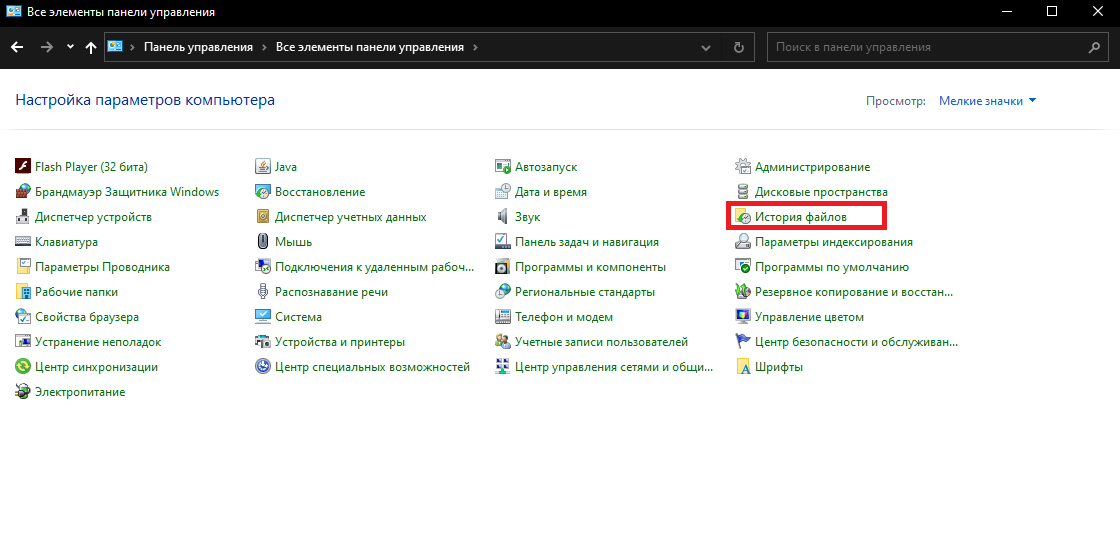Click the Устройства и принтеры icon
The image size is (1120, 550).
click(263, 341)
